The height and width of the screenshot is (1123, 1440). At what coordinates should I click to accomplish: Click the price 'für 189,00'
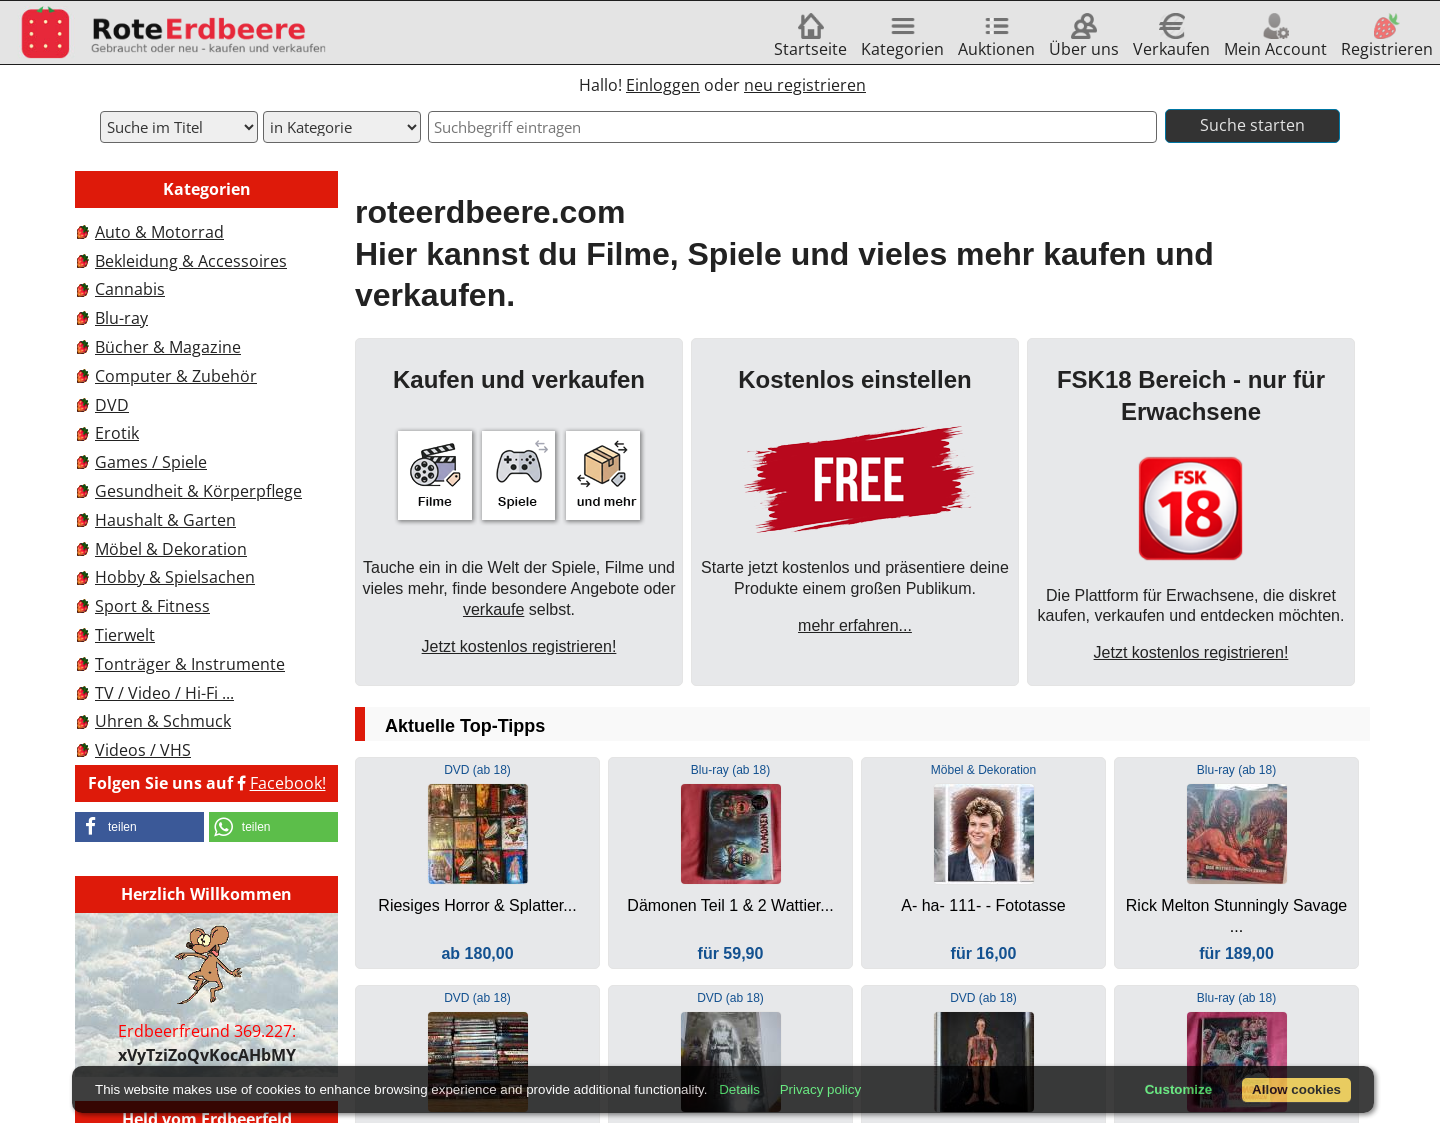tap(1237, 954)
